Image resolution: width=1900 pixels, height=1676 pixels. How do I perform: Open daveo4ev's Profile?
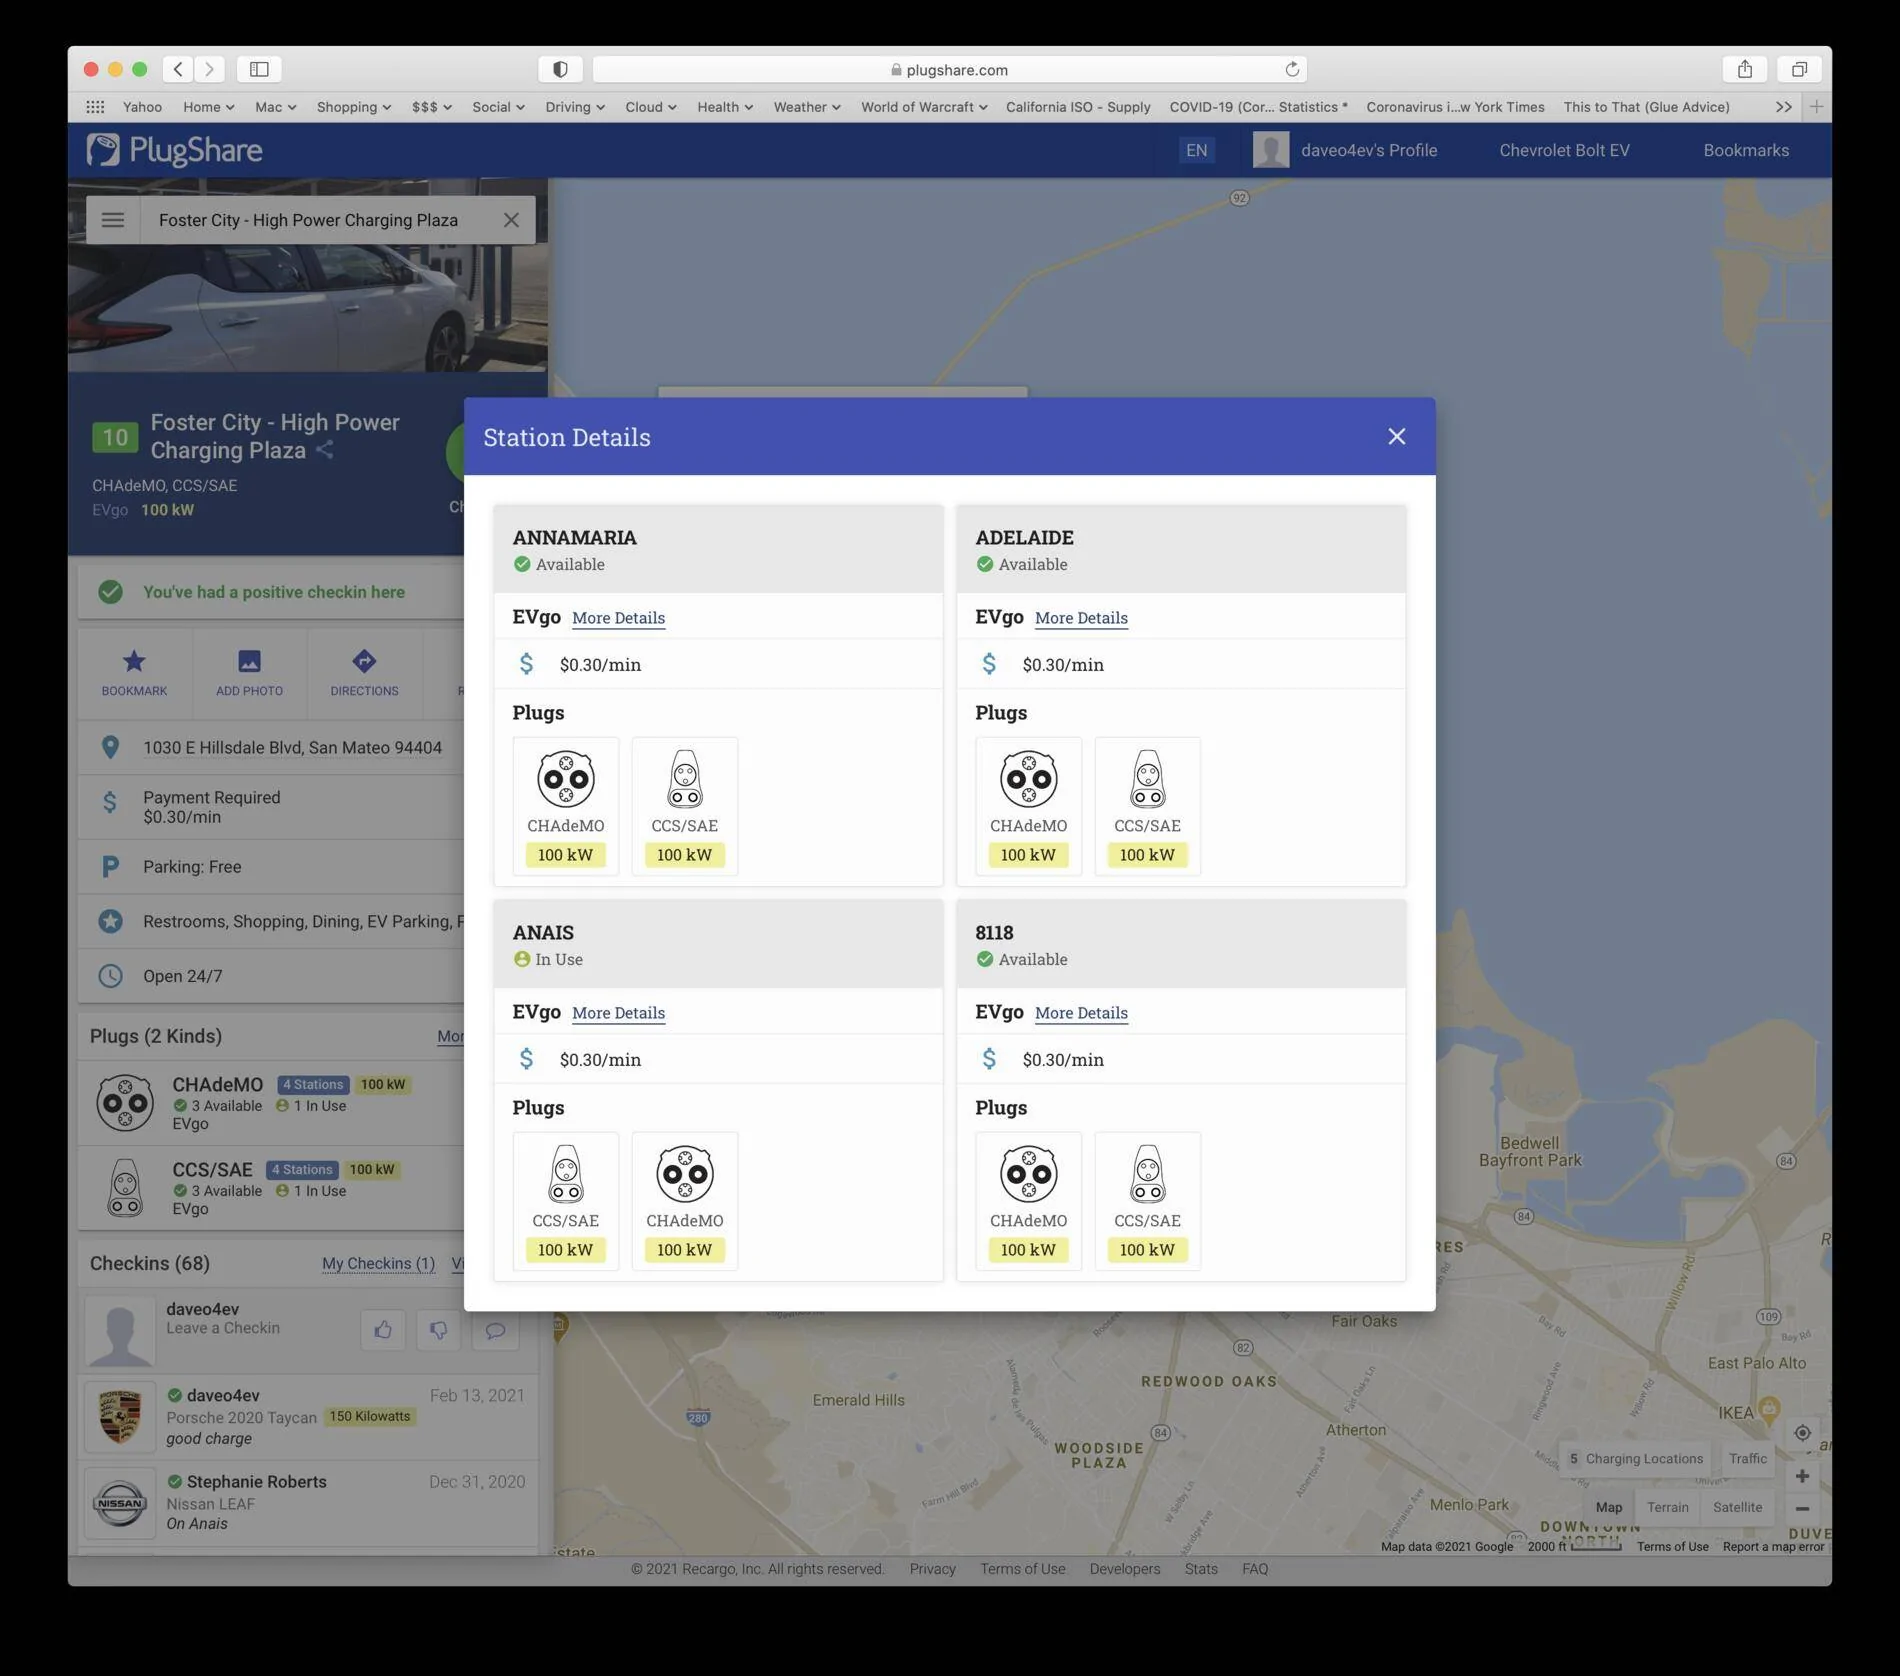(1345, 151)
